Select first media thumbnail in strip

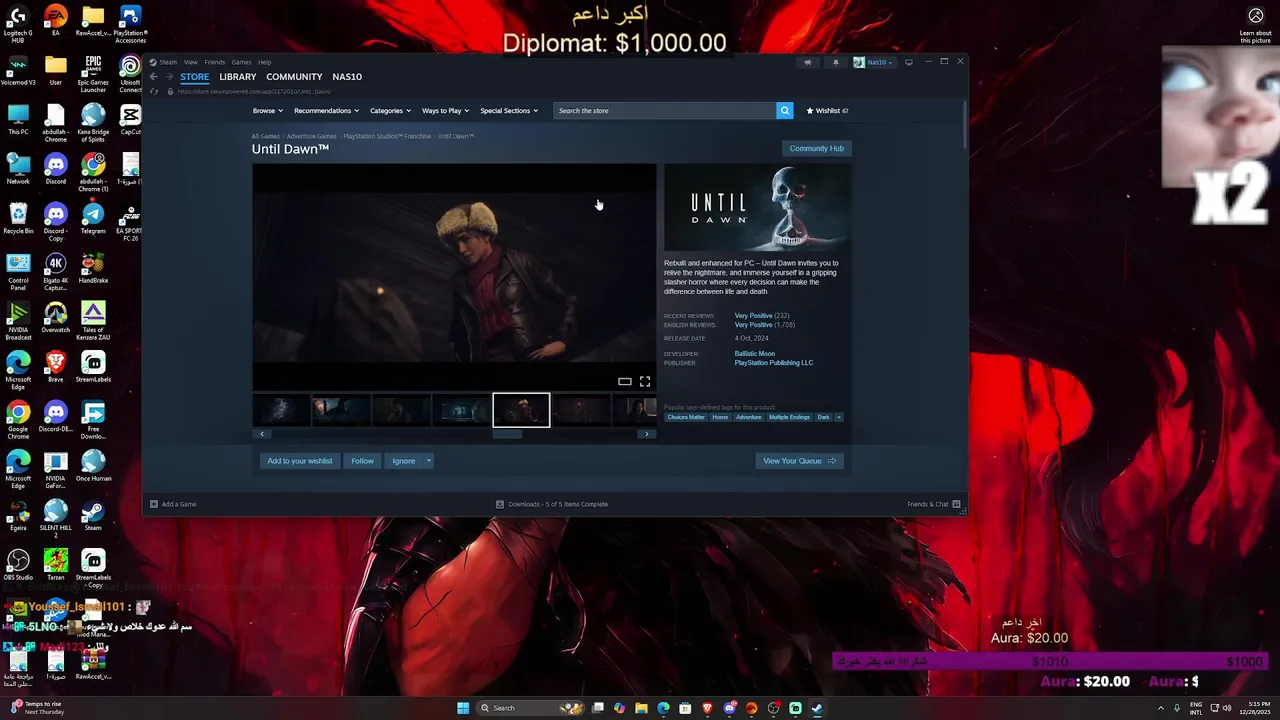(281, 410)
